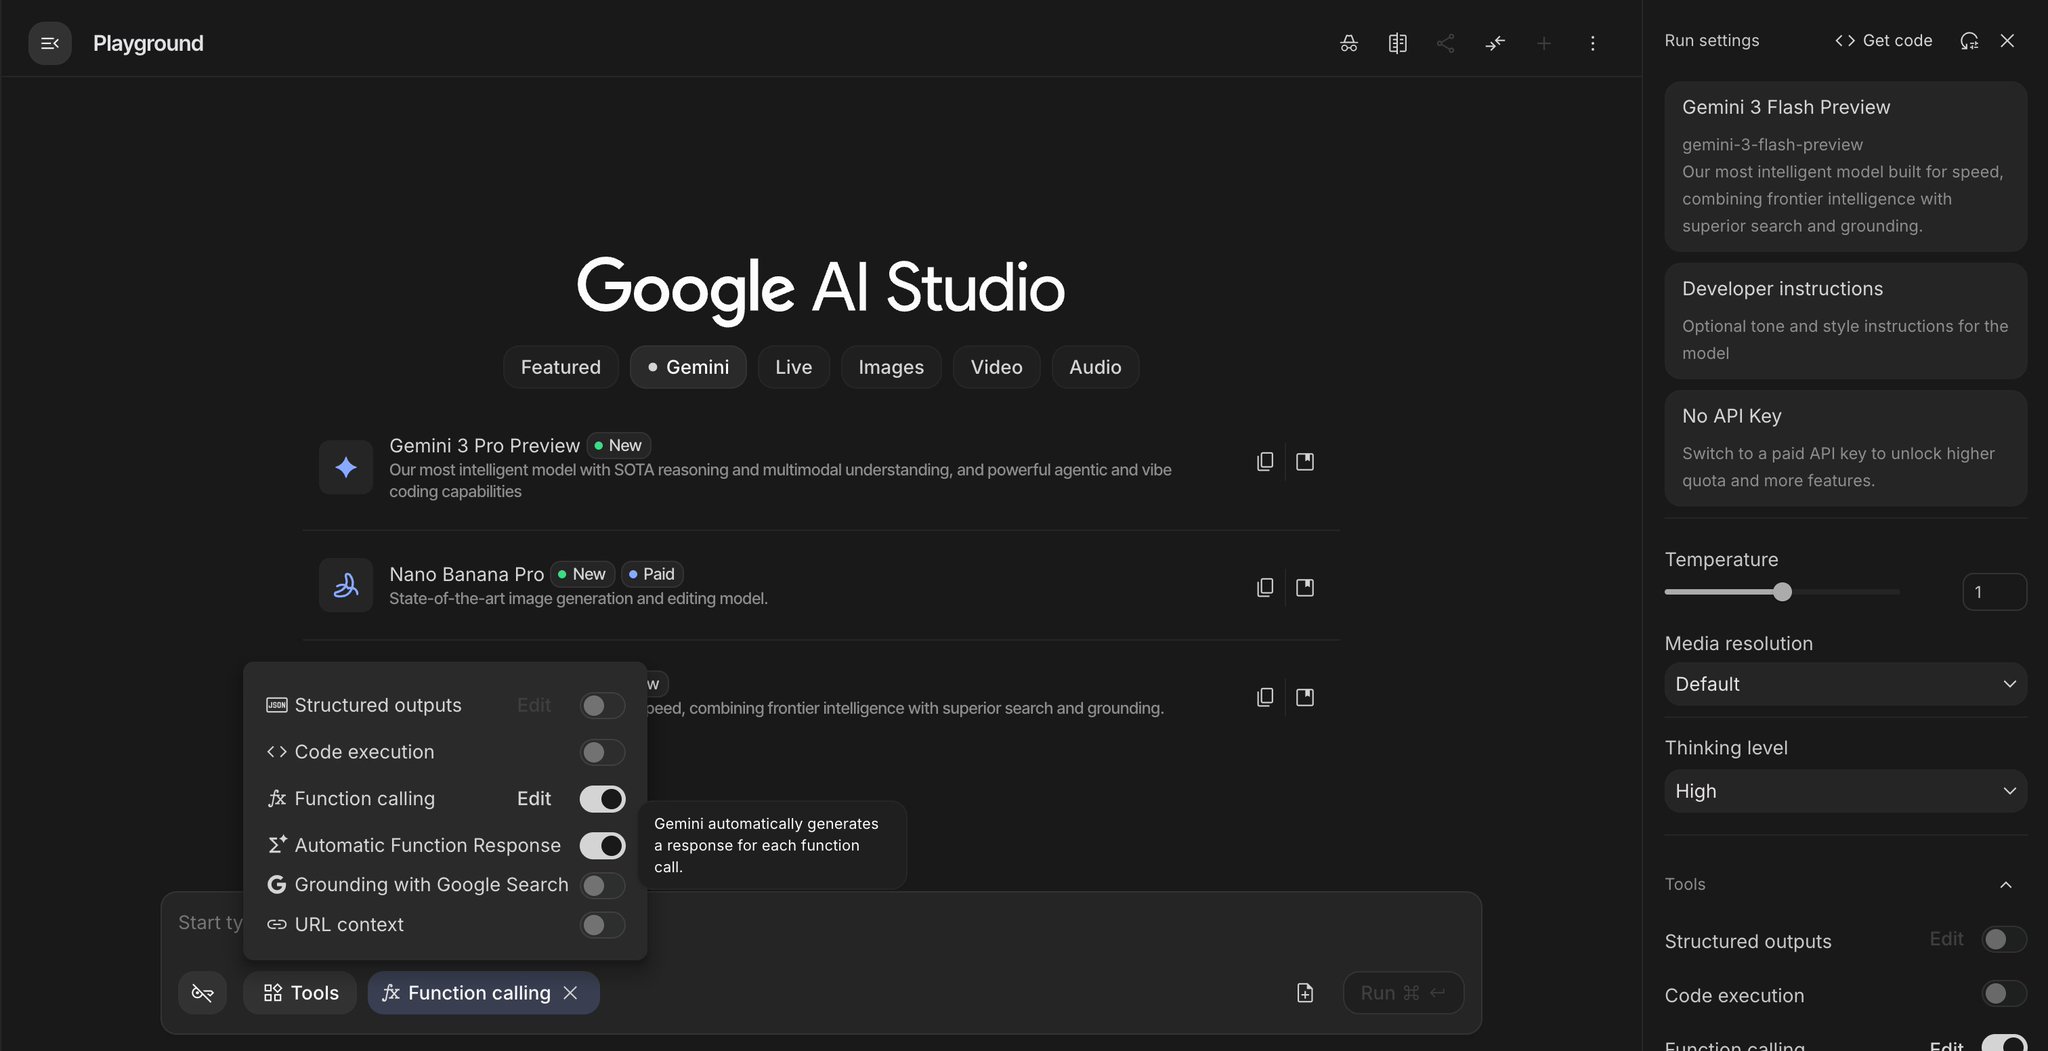
Task: Click the Code execution brackets icon
Action: [277, 752]
